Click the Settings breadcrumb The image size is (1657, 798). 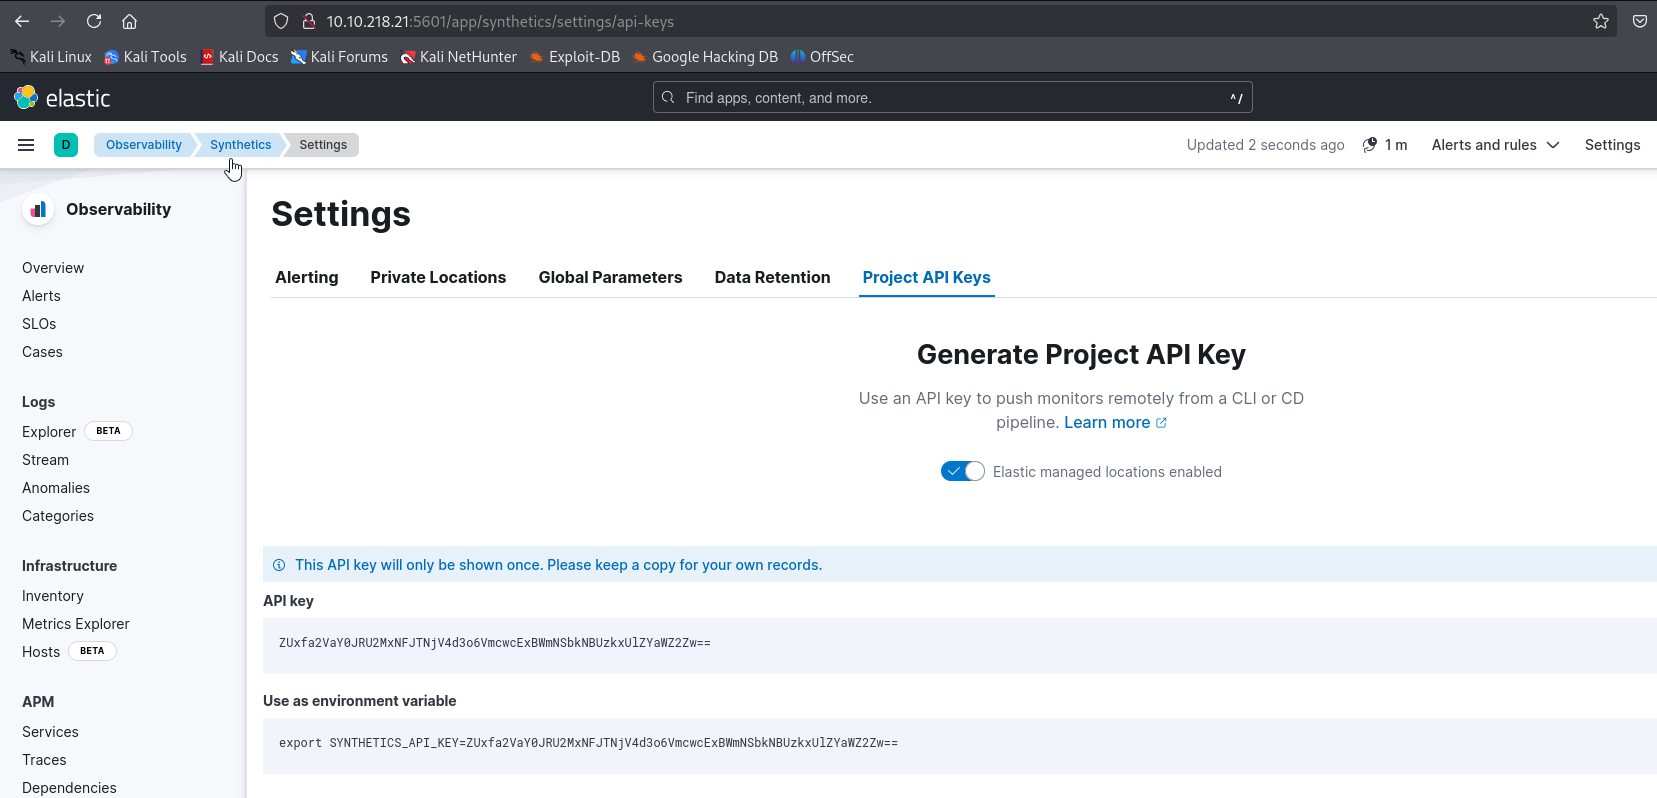click(323, 145)
